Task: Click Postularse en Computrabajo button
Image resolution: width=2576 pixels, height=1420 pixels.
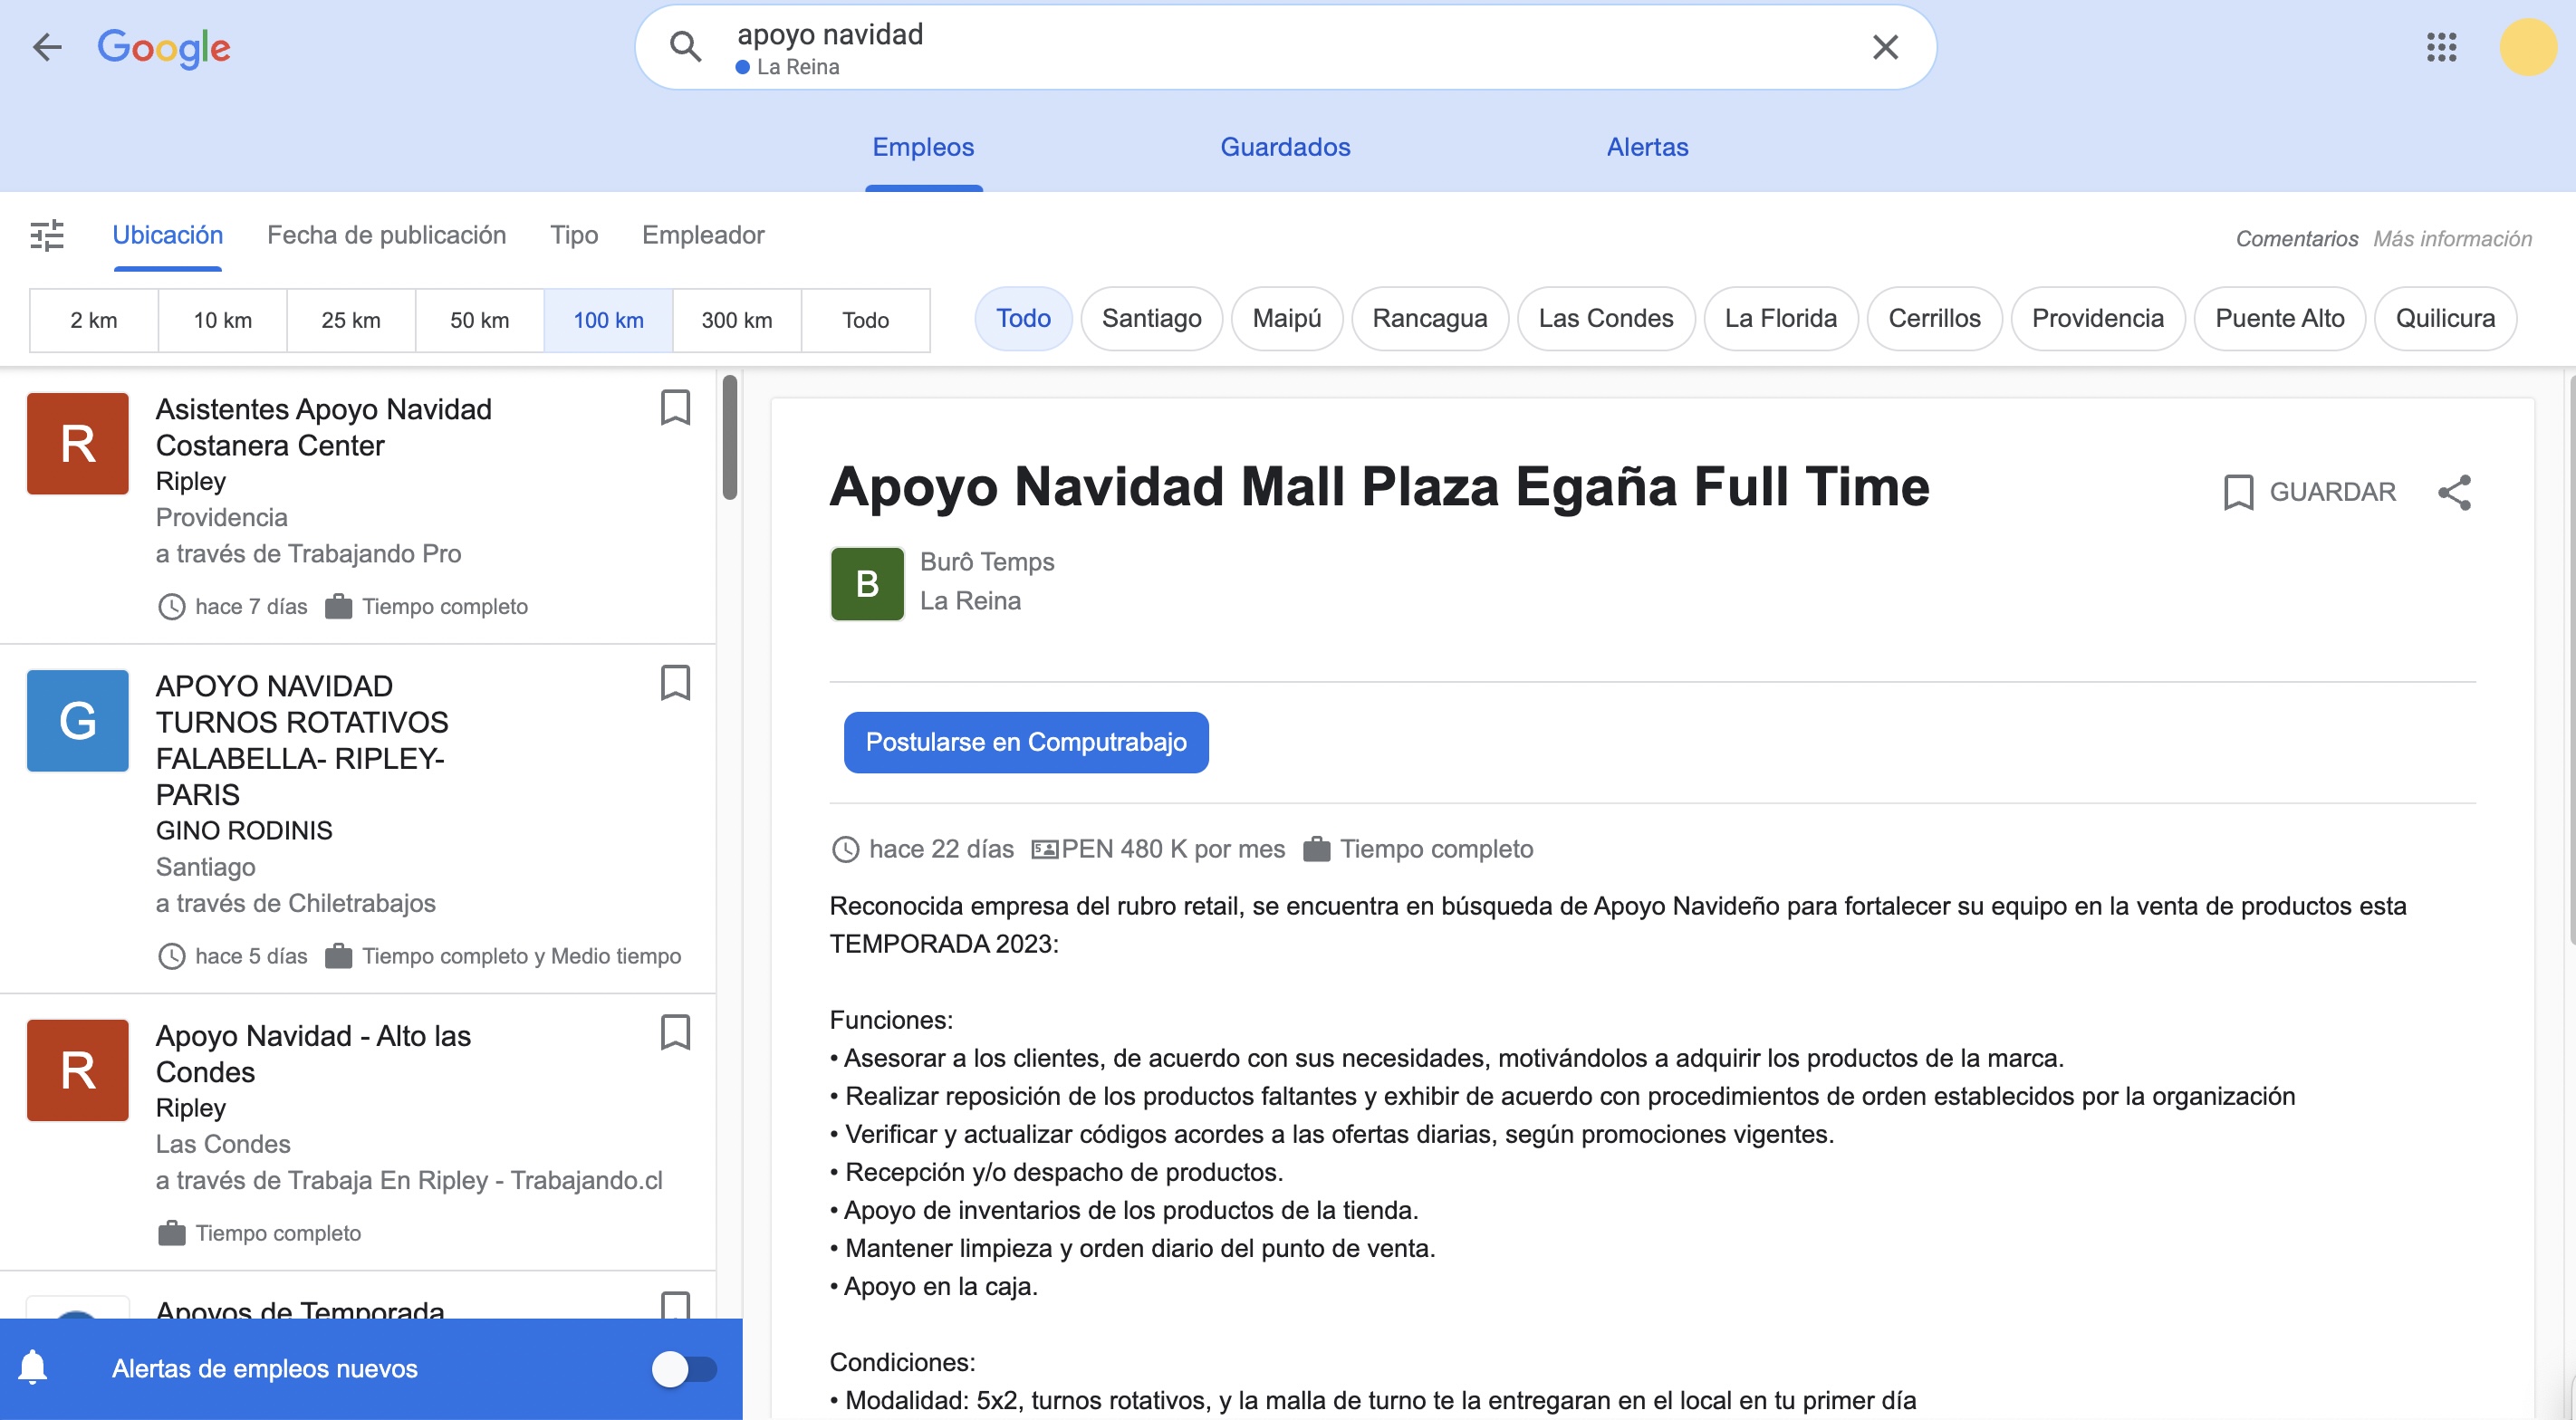Action: (1026, 742)
